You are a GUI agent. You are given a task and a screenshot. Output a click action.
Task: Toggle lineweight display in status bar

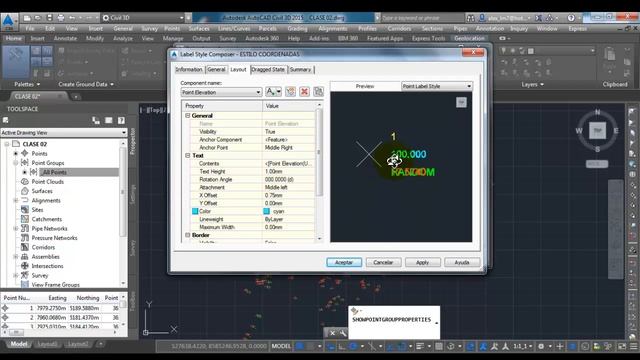[x=420, y=346]
